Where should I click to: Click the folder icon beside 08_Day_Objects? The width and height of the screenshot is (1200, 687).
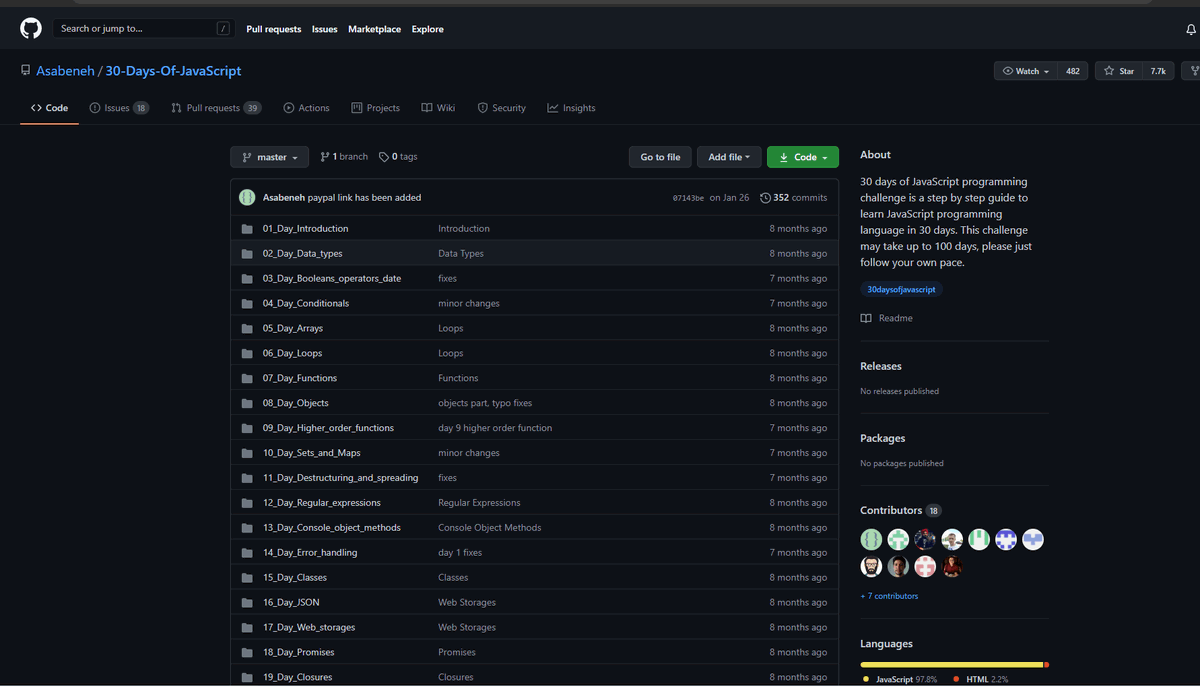point(247,404)
